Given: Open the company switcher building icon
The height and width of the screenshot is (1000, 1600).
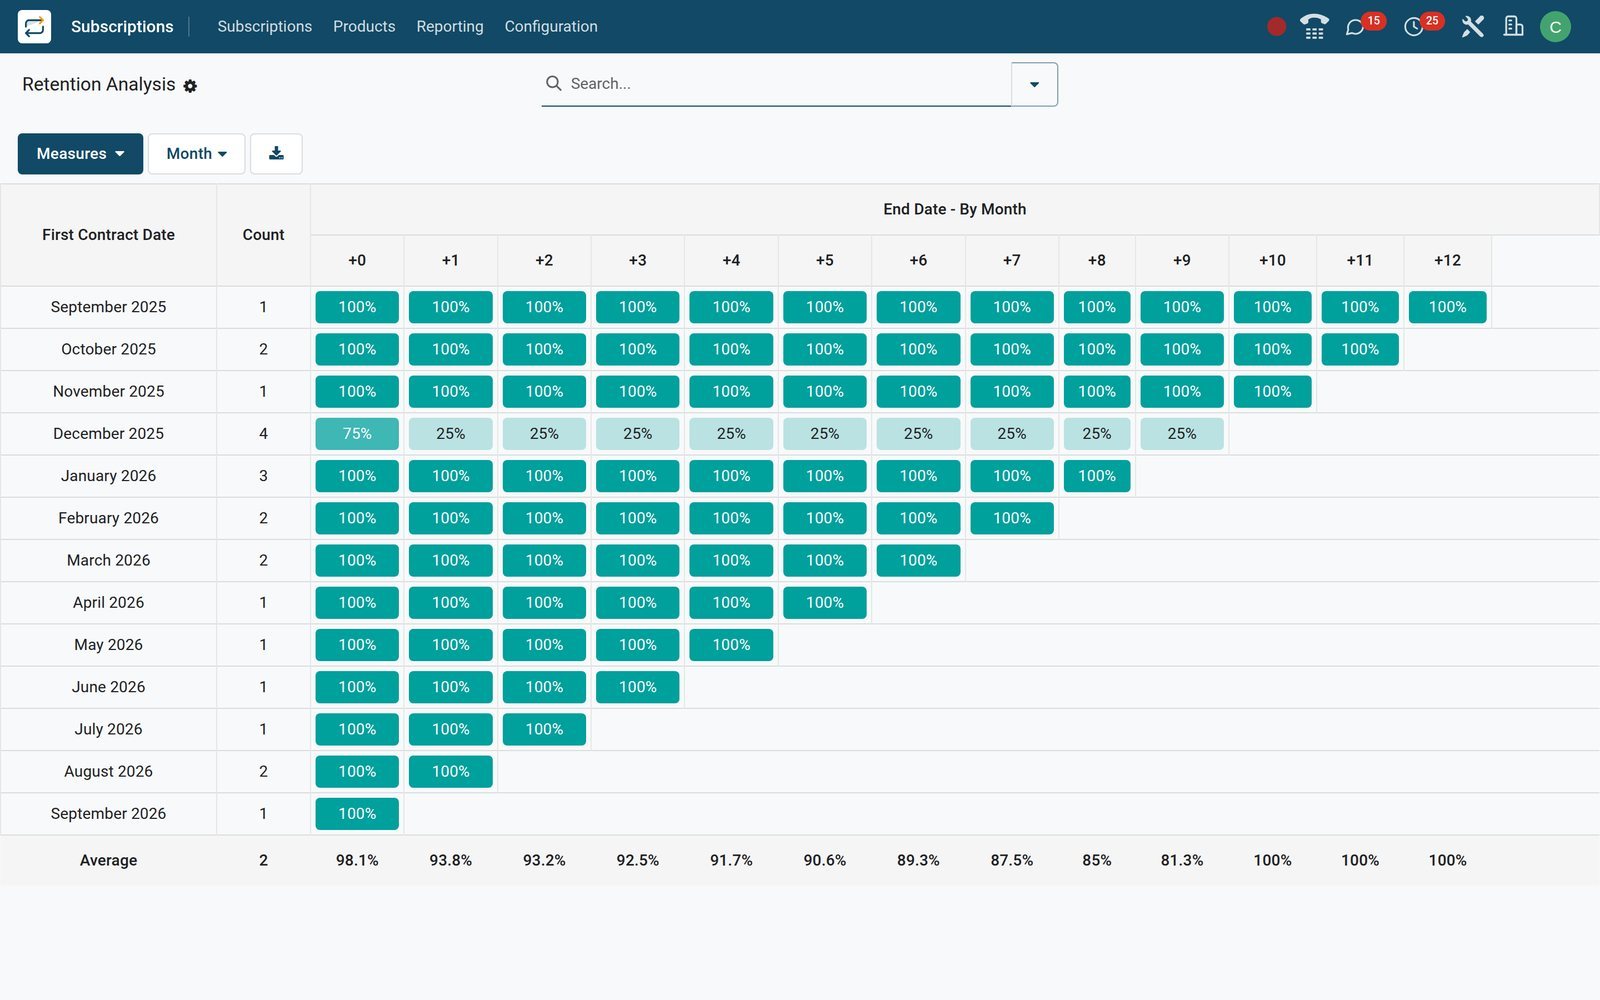Looking at the screenshot, I should (1513, 27).
